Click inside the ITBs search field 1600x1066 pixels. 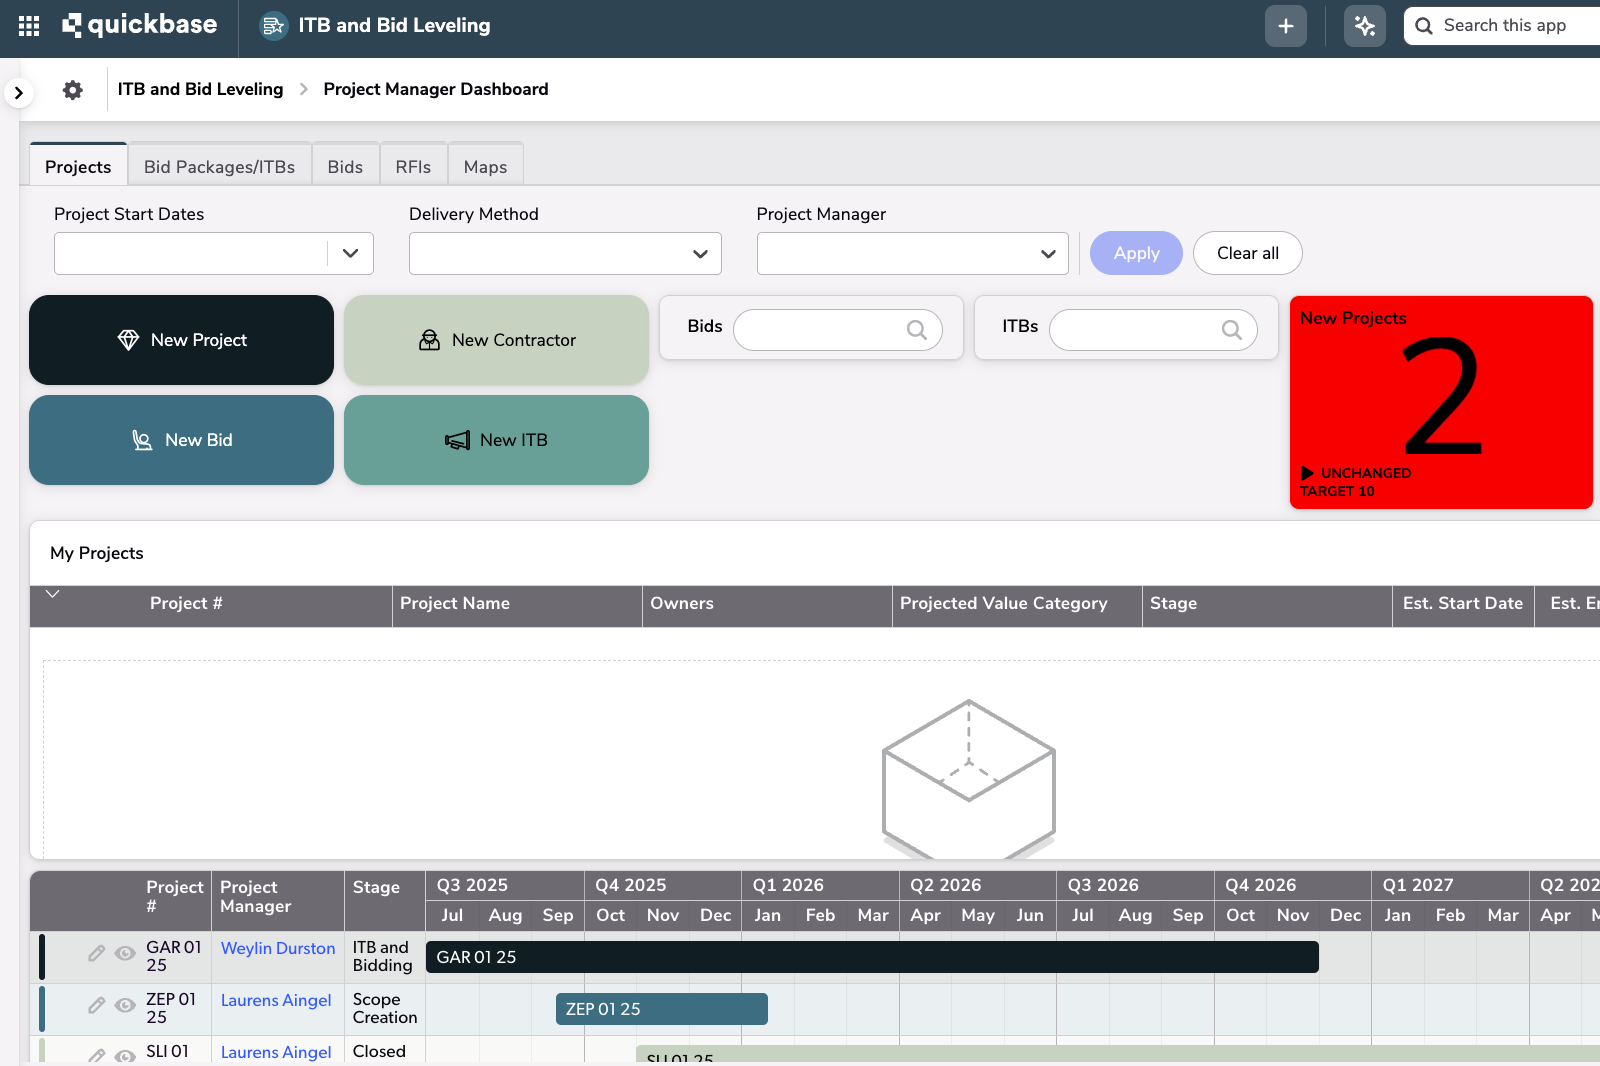point(1140,330)
